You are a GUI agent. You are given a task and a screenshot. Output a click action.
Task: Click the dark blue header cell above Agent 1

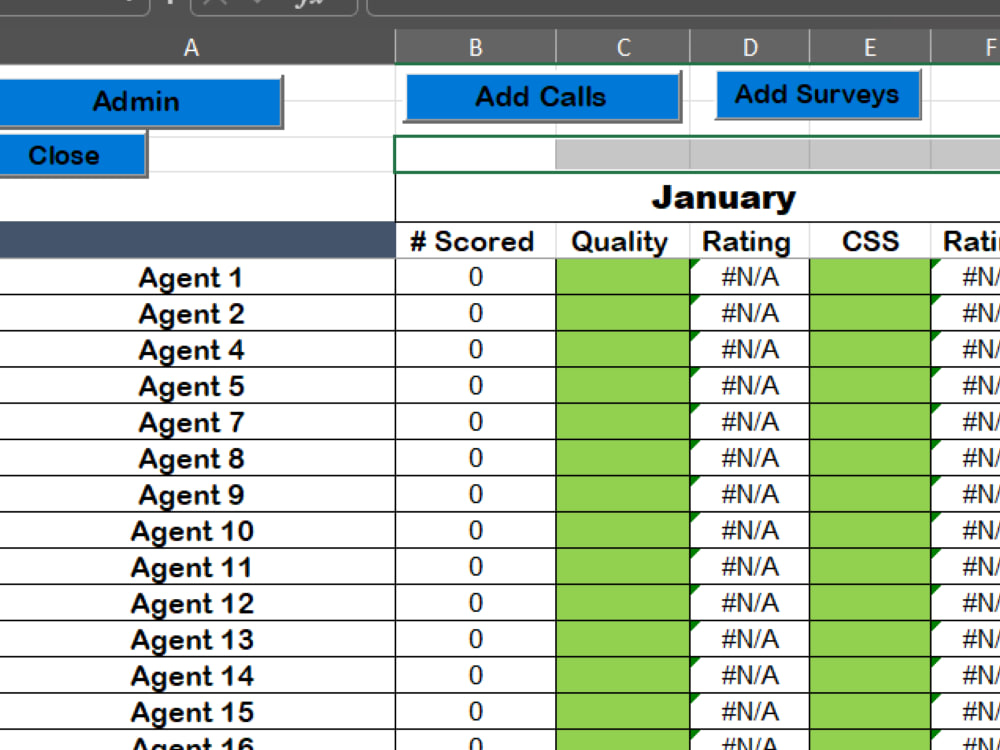(x=197, y=240)
